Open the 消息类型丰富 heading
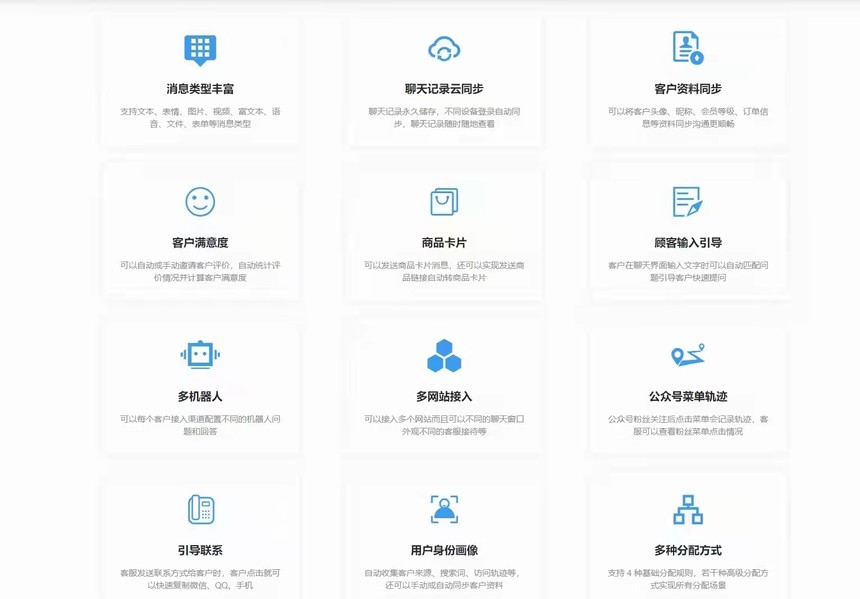This screenshot has height=599, width=860. [200, 89]
